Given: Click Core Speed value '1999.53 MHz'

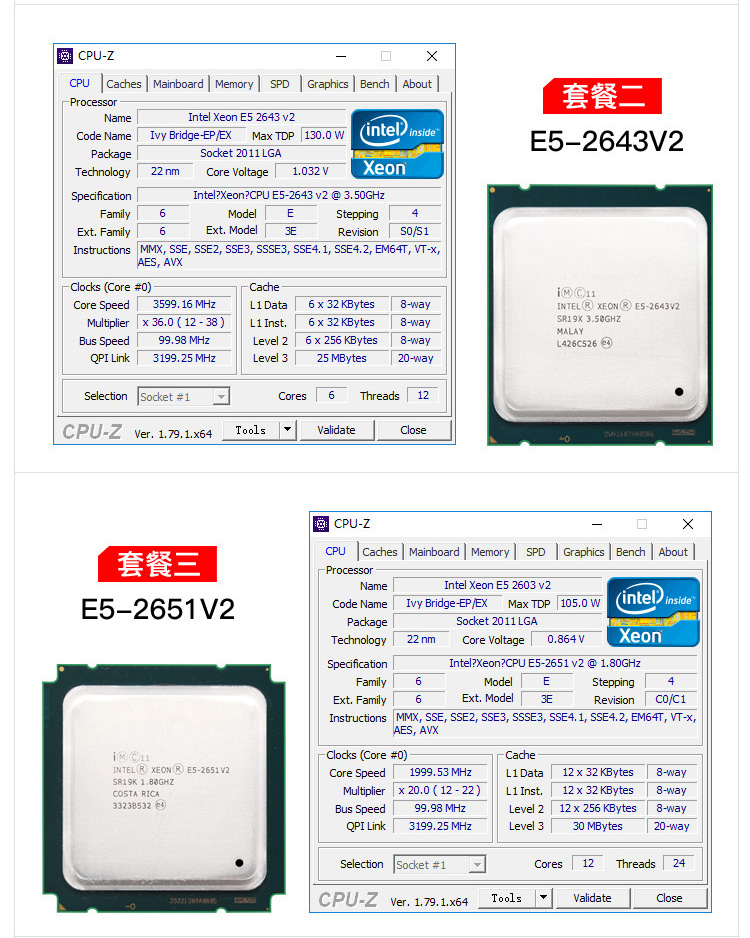Looking at the screenshot, I should click(440, 772).
